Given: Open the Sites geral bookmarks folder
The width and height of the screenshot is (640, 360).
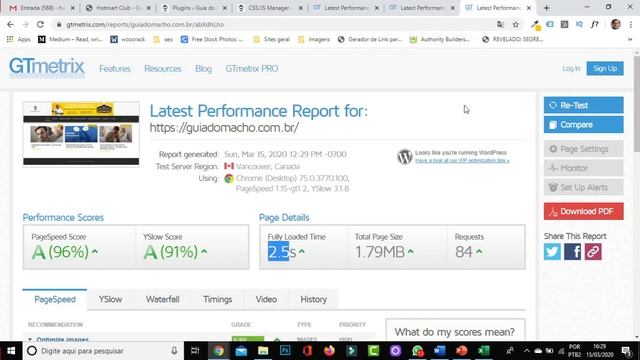Looking at the screenshot, I should click(271, 40).
